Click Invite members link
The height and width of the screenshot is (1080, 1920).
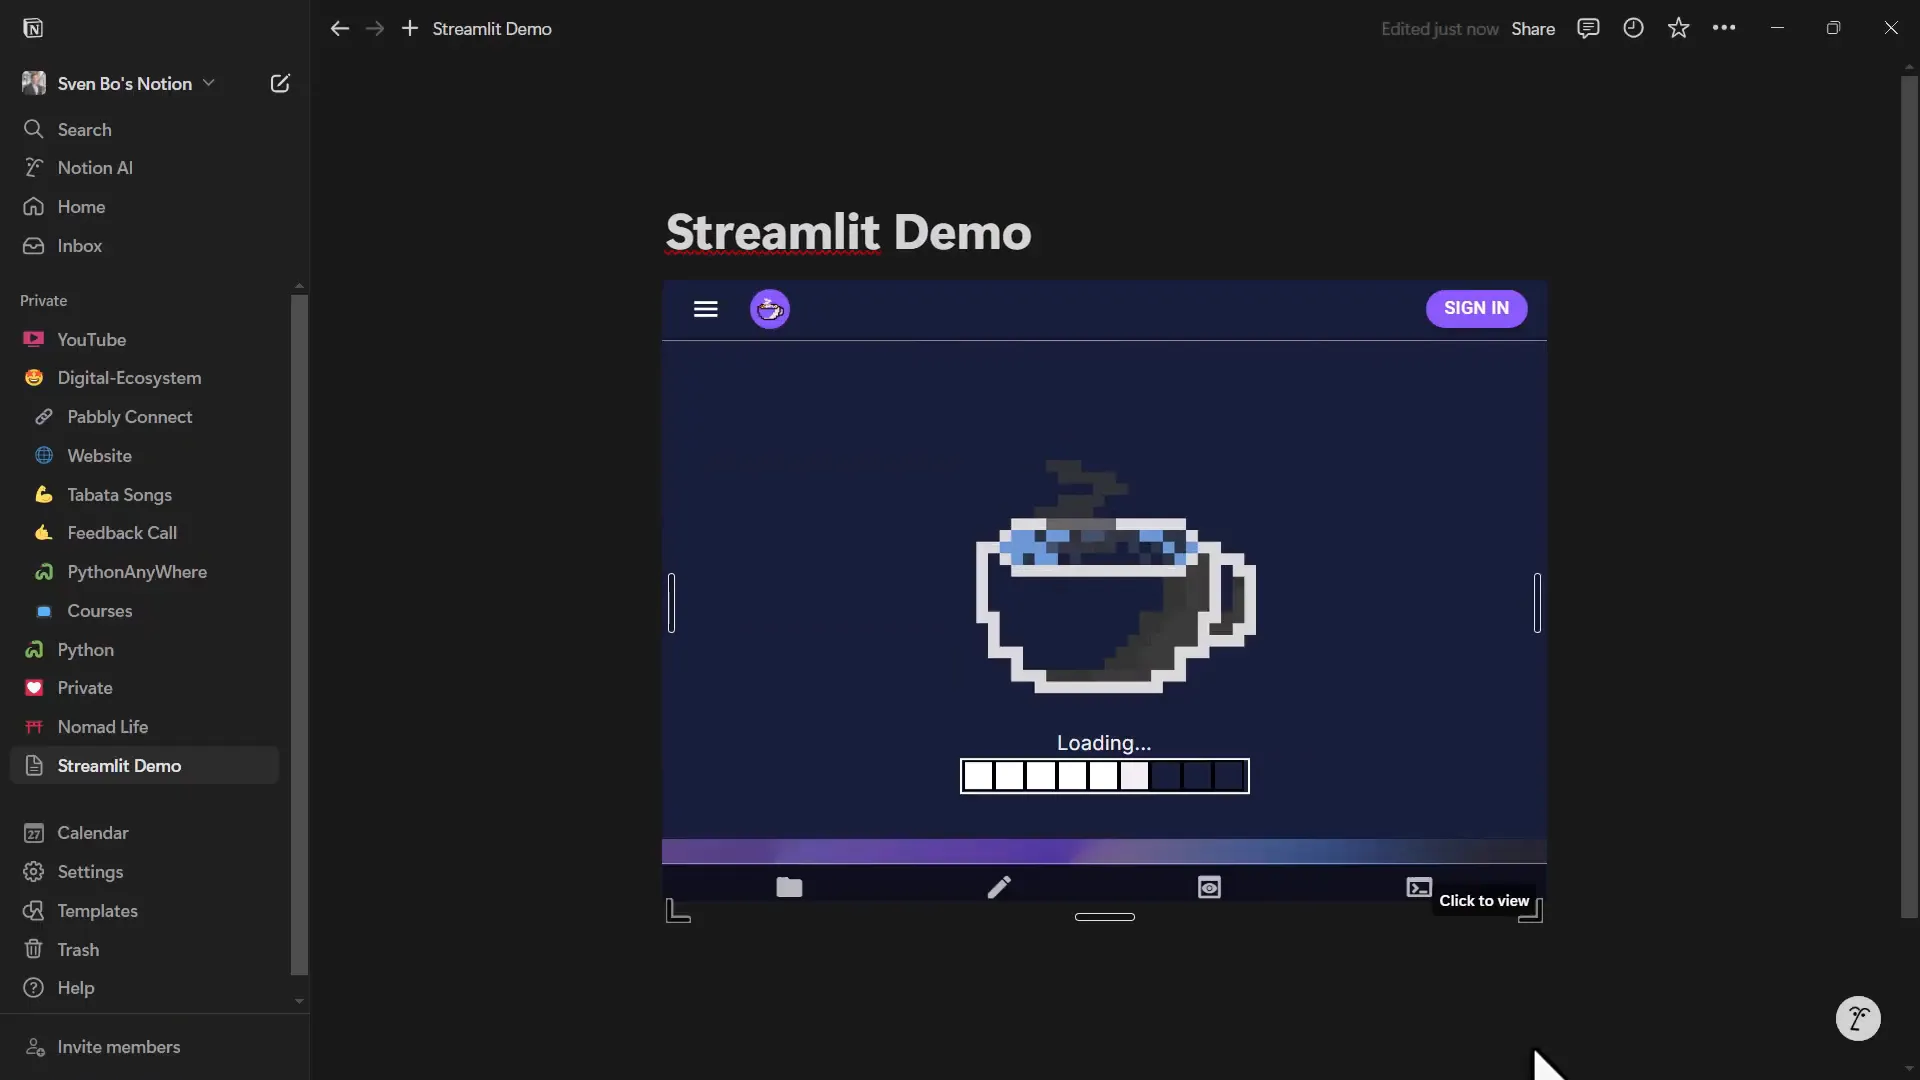[118, 1047]
